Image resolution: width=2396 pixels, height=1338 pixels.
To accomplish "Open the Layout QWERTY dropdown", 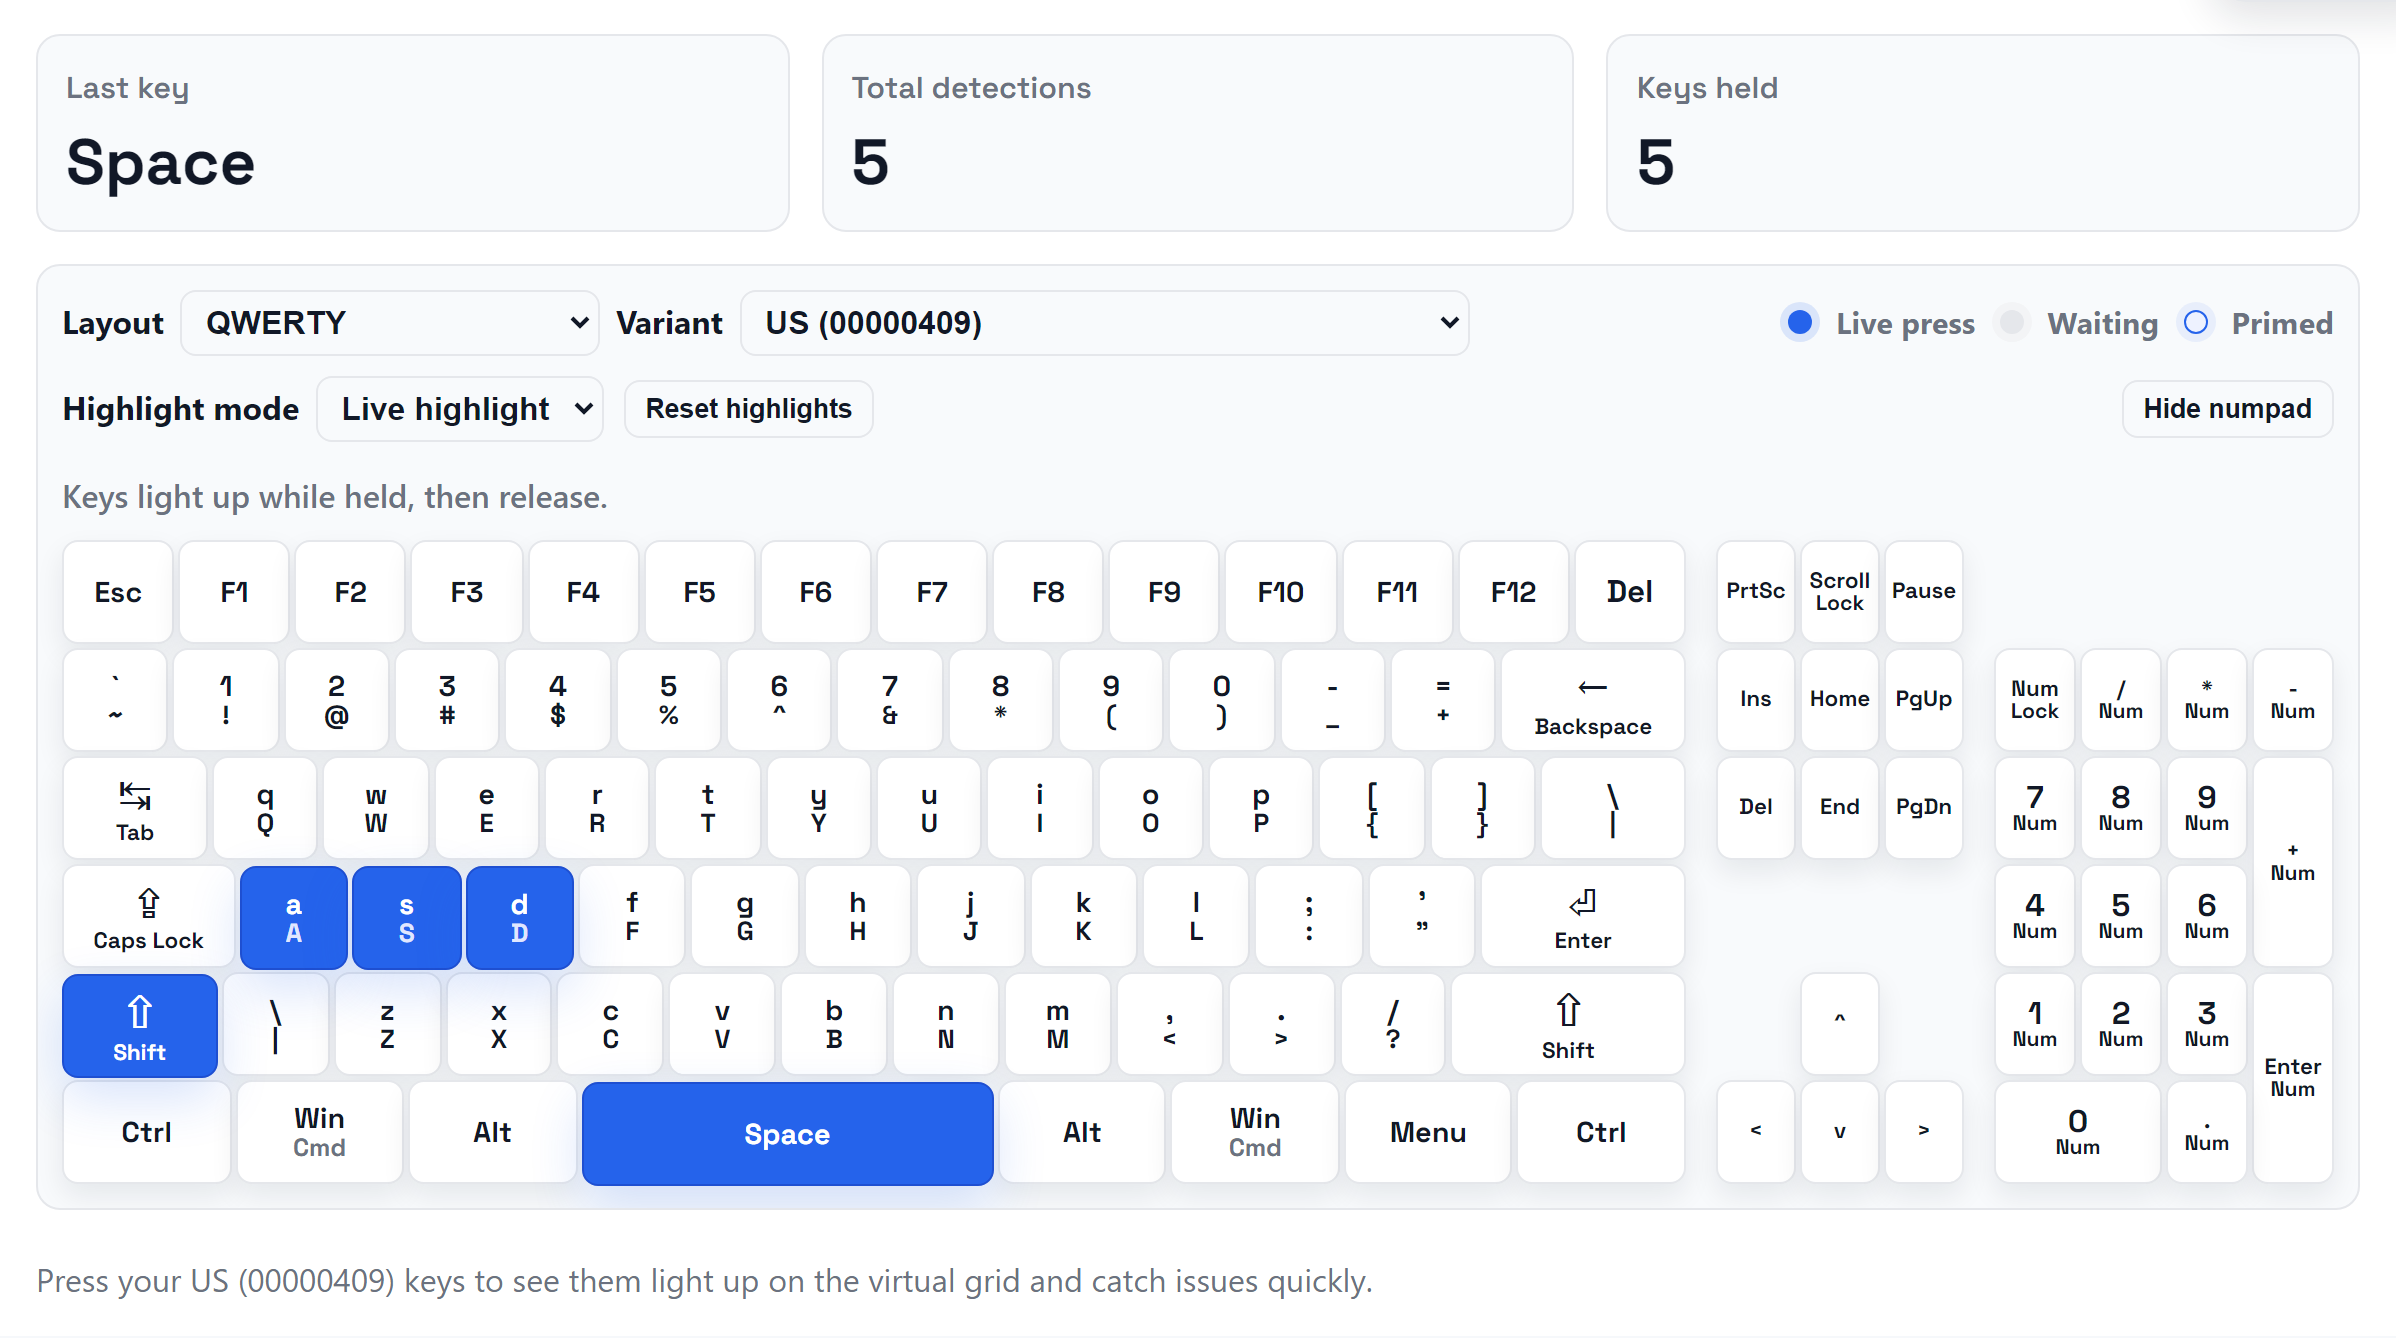I will (x=390, y=322).
